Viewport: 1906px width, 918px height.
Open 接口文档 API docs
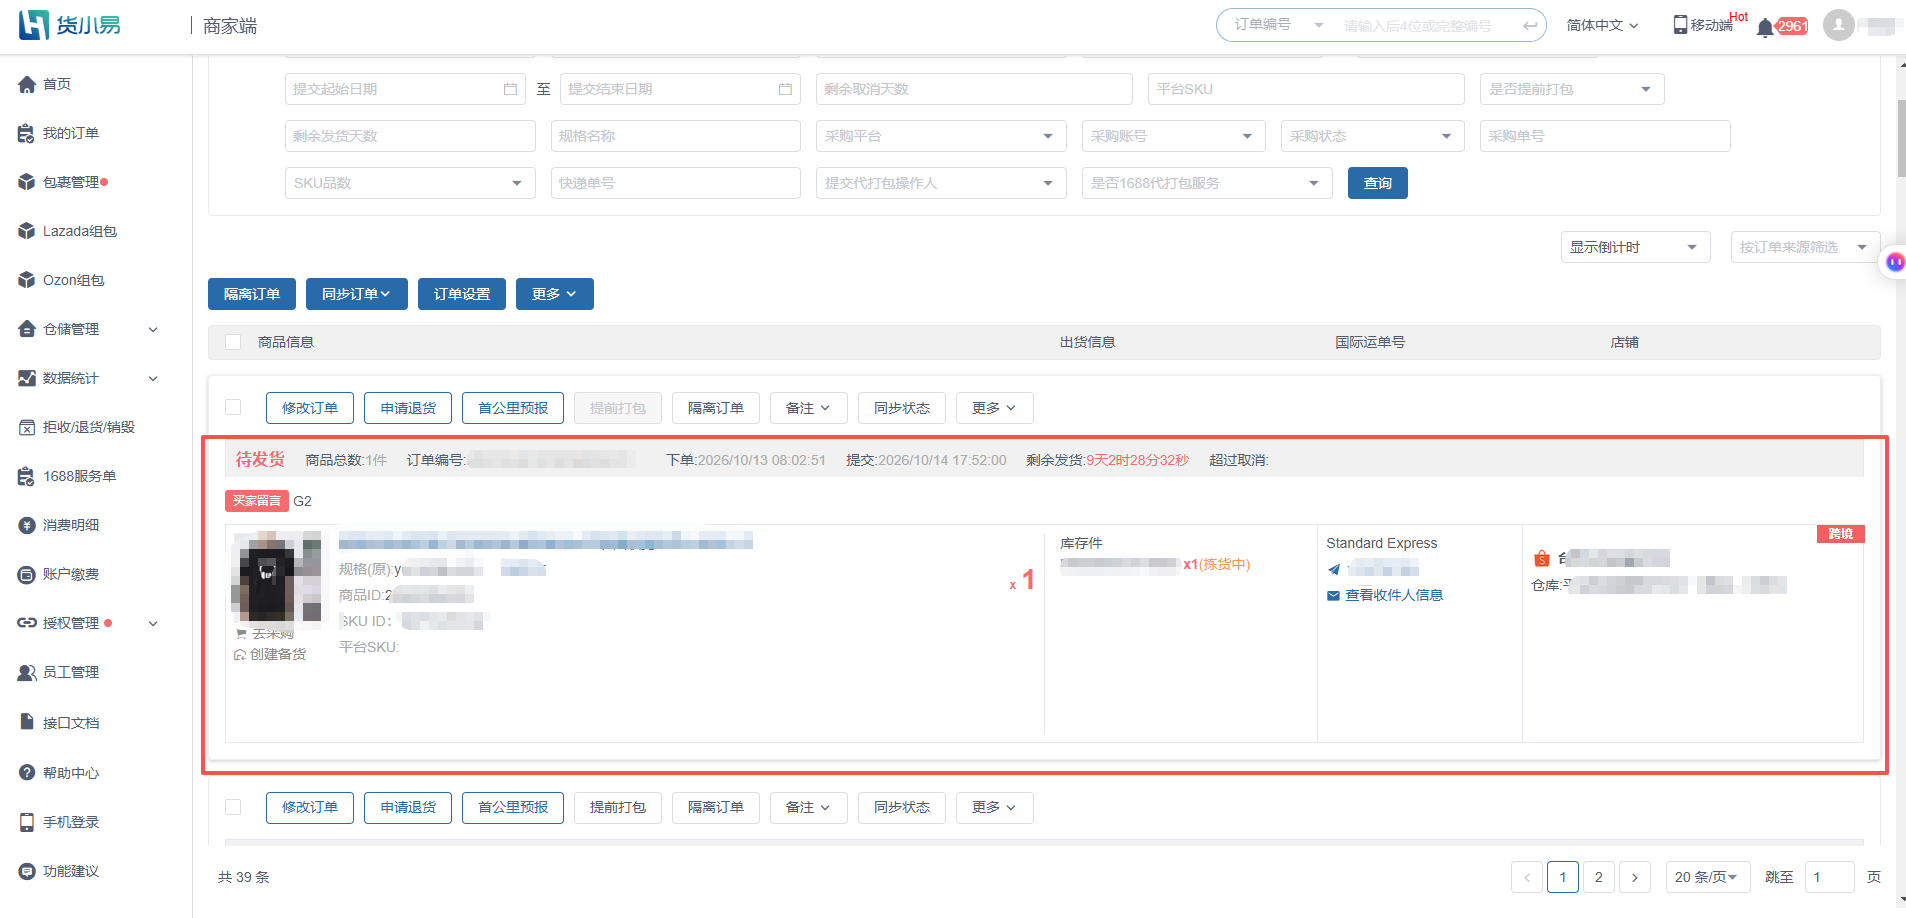click(x=70, y=722)
